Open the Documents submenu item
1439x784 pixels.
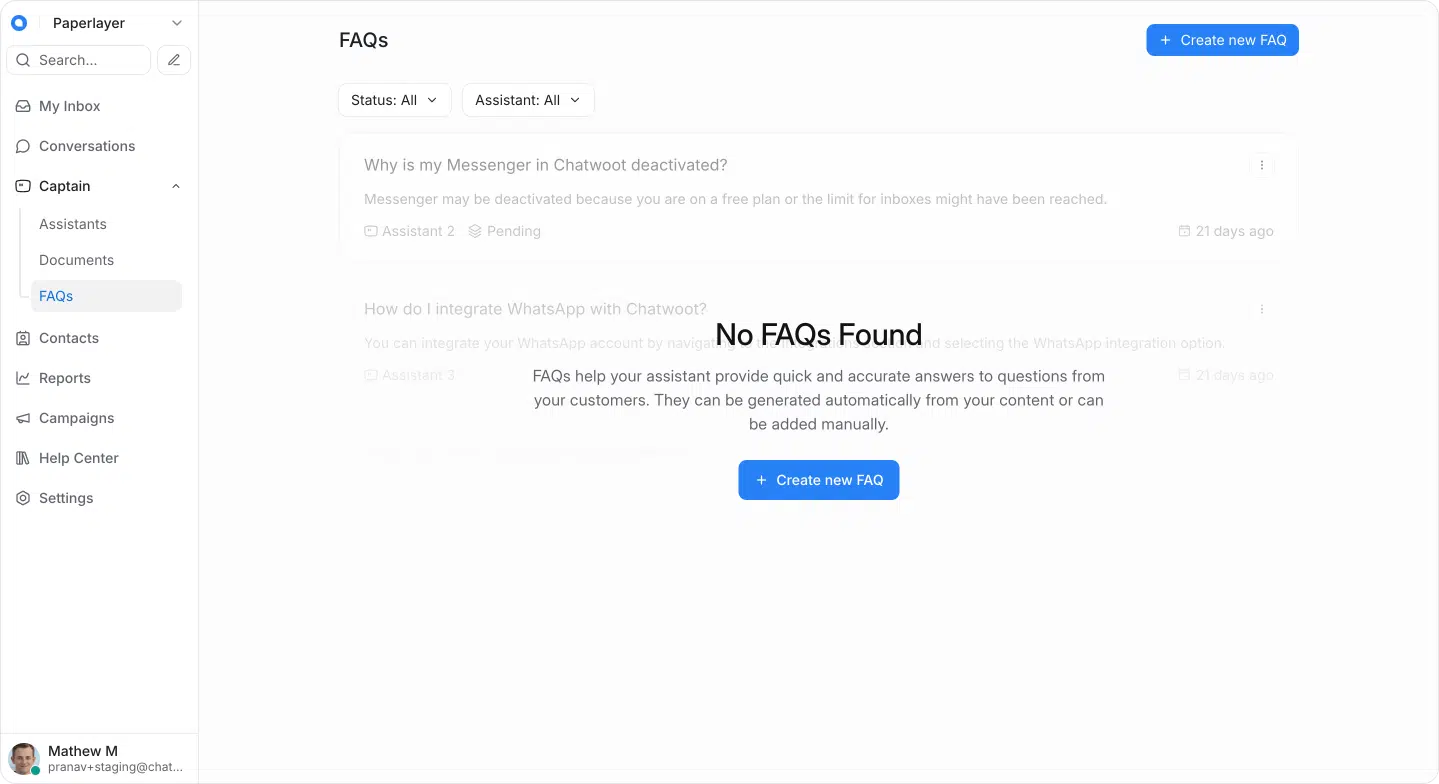77,260
